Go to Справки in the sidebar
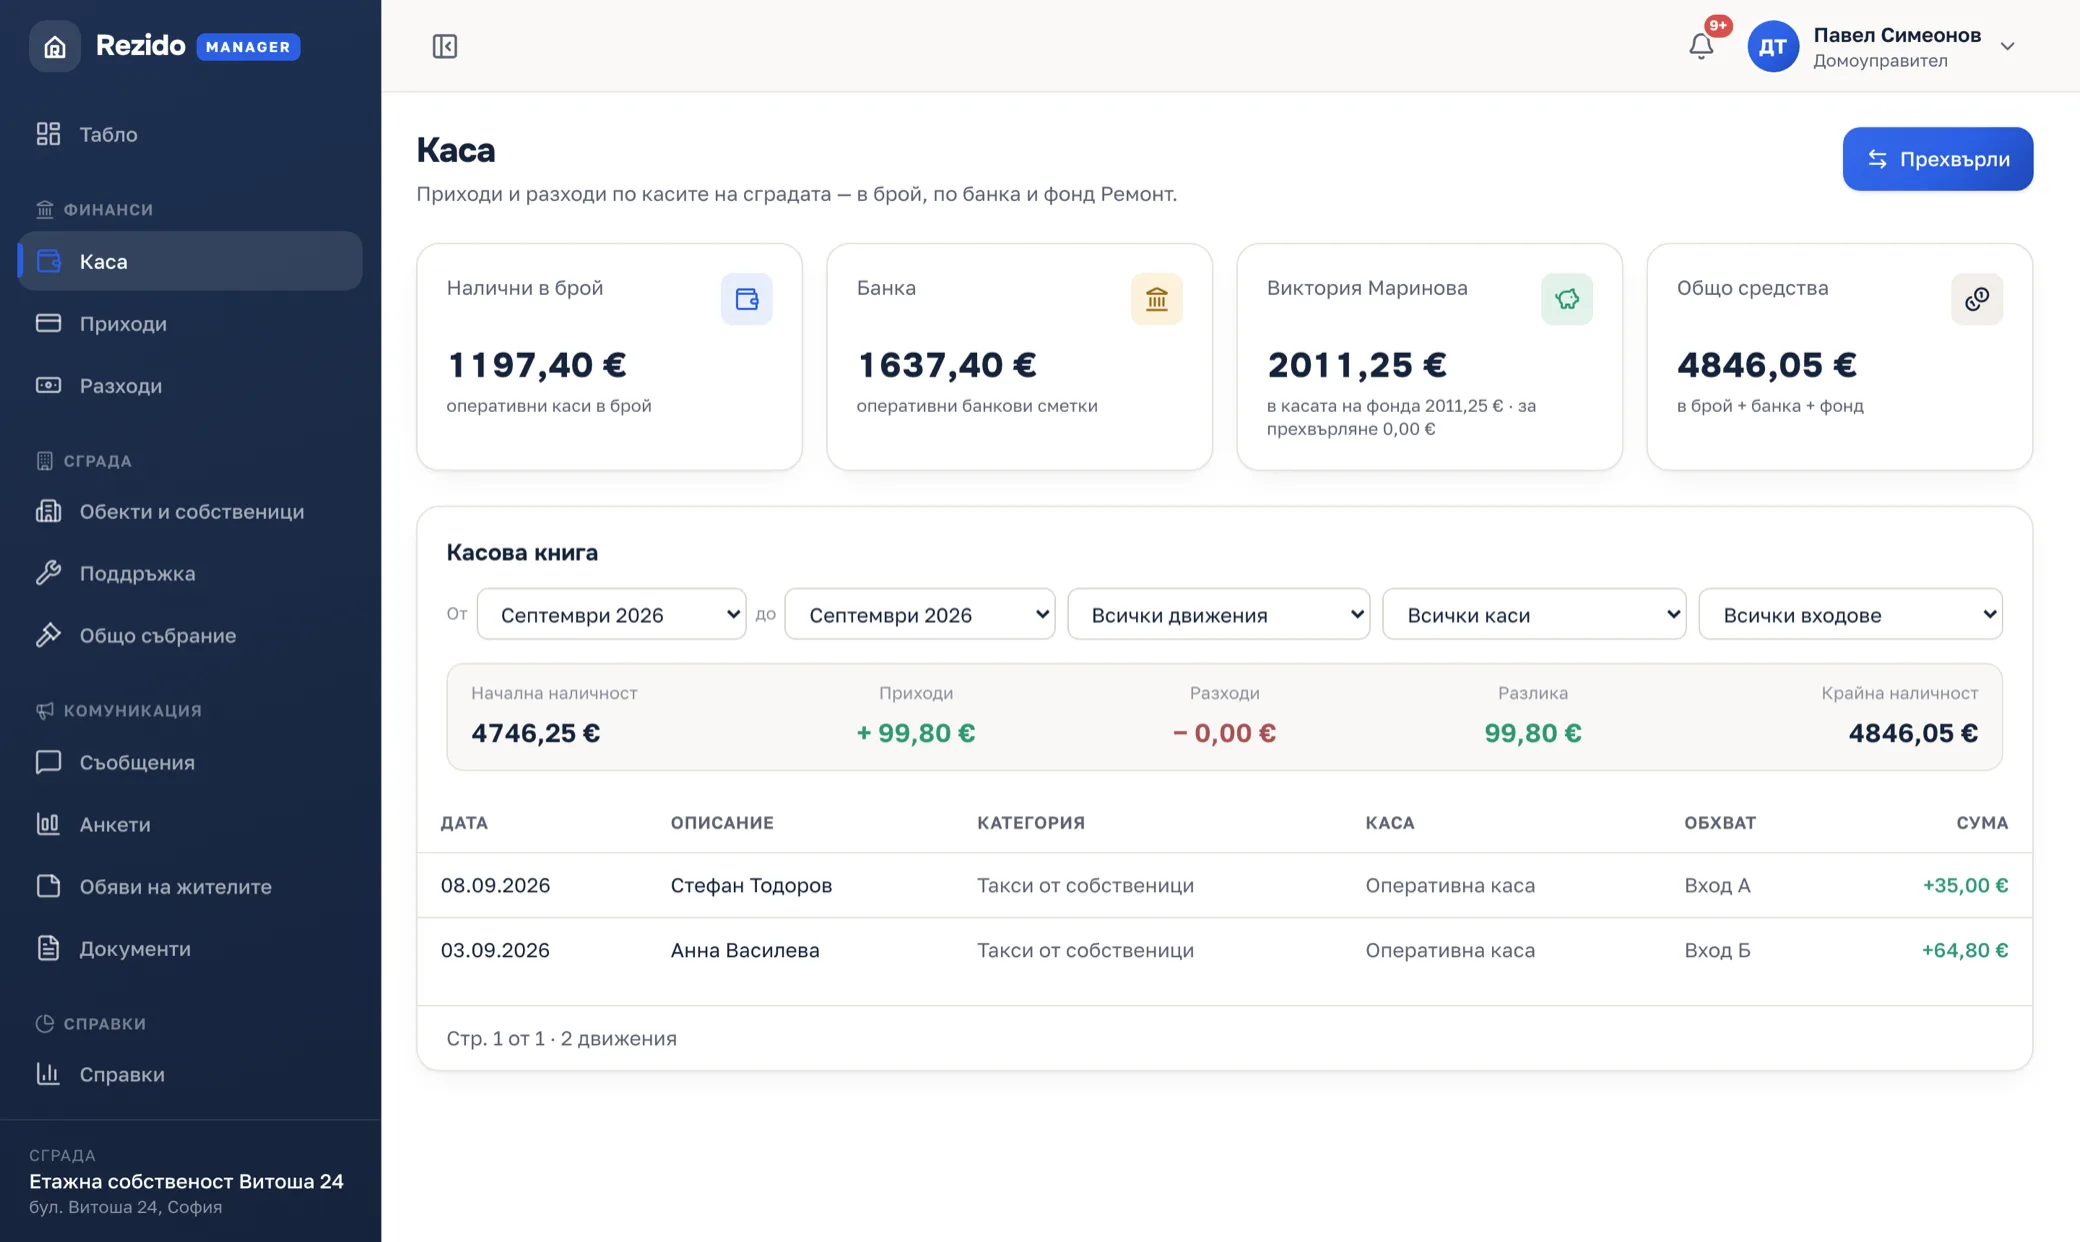Screen dimensions: 2080x1242 pos(190,1074)
